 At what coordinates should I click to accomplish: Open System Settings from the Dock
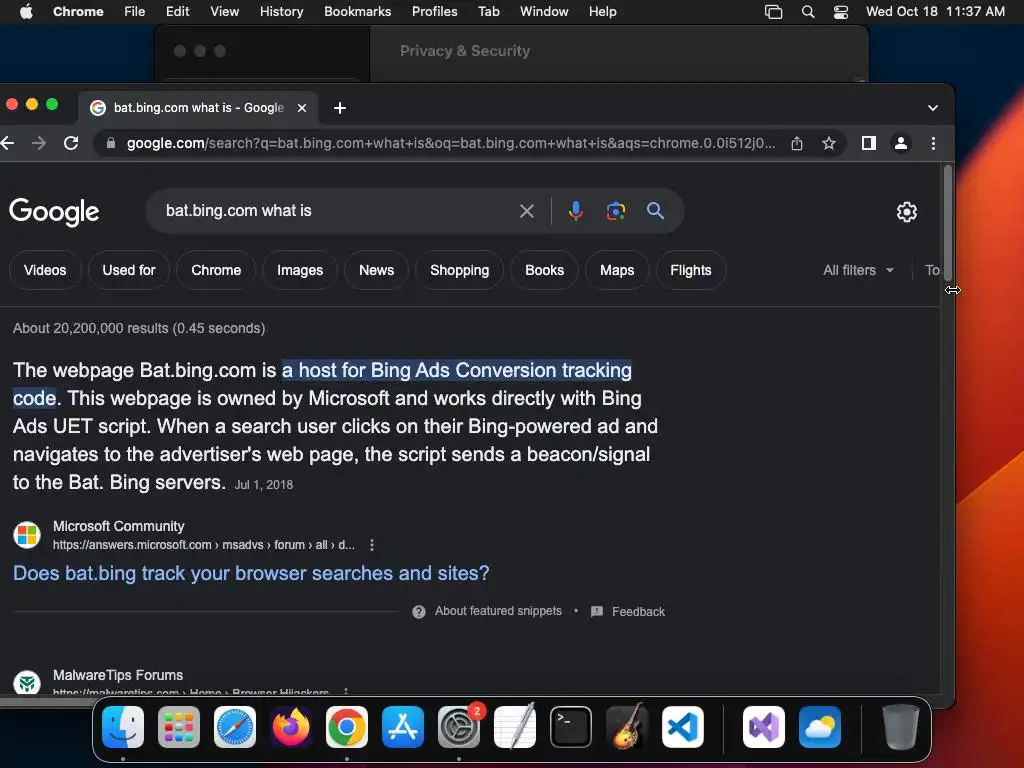(459, 727)
